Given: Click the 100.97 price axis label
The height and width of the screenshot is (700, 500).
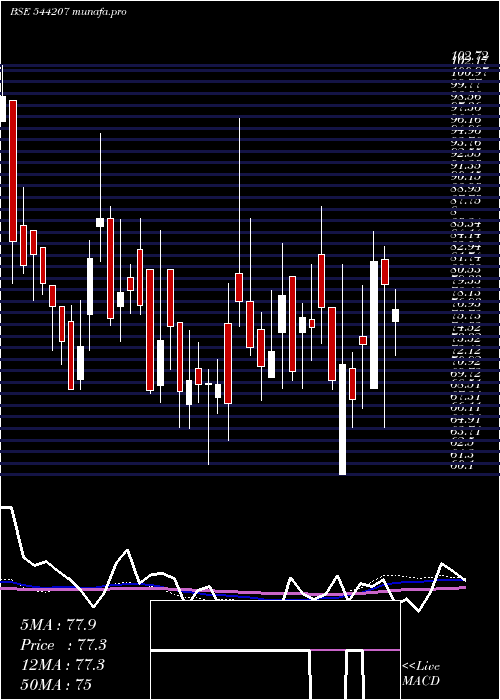Looking at the screenshot, I should 471,72.
